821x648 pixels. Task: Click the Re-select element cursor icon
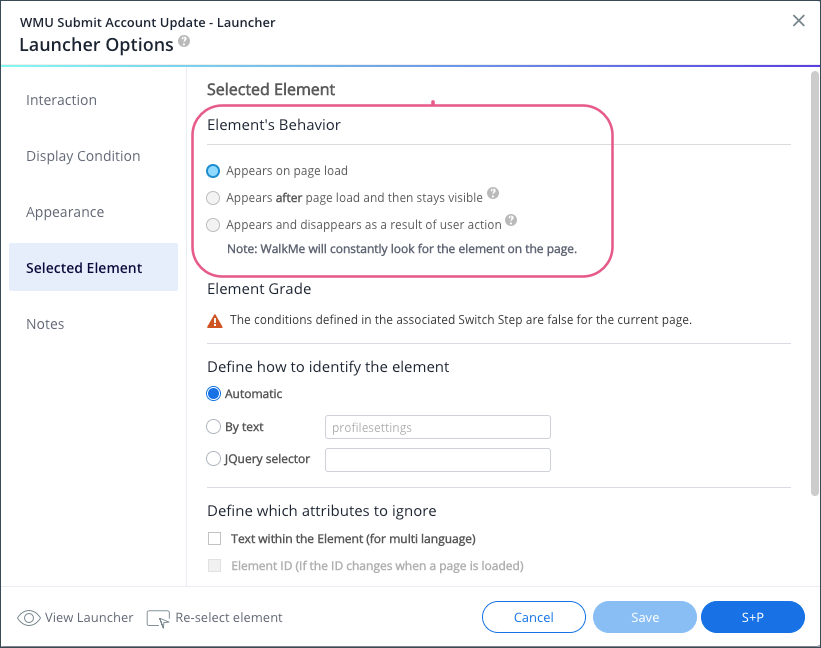pos(158,618)
